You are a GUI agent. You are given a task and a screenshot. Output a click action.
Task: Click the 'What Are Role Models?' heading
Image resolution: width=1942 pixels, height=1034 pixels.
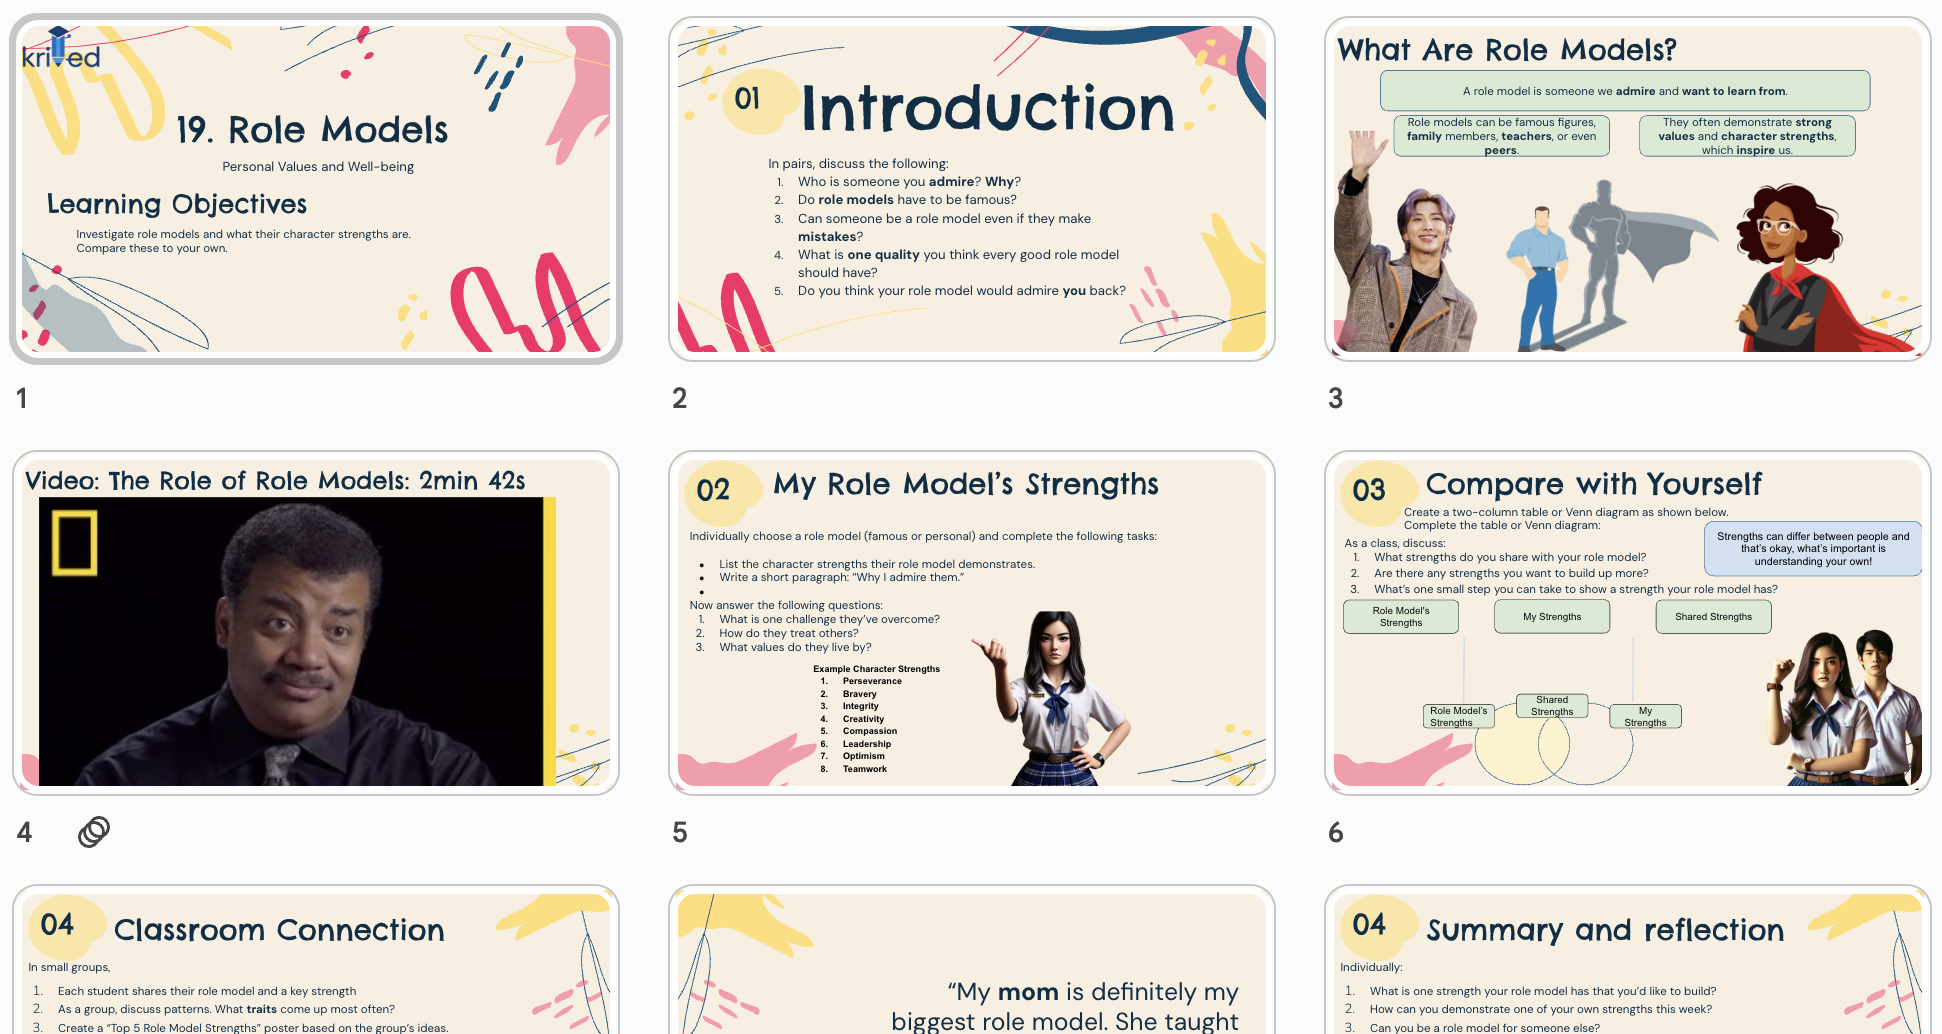click(x=1507, y=49)
